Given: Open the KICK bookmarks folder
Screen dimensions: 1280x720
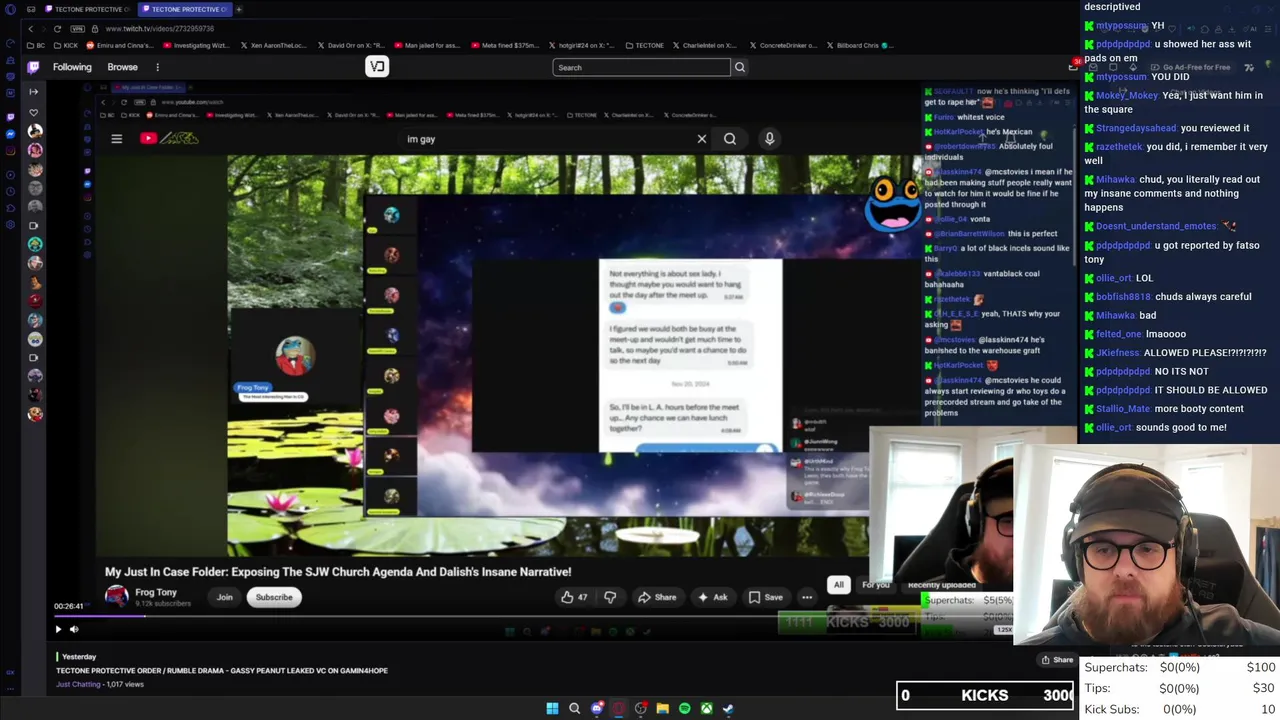Looking at the screenshot, I should pos(65,45).
